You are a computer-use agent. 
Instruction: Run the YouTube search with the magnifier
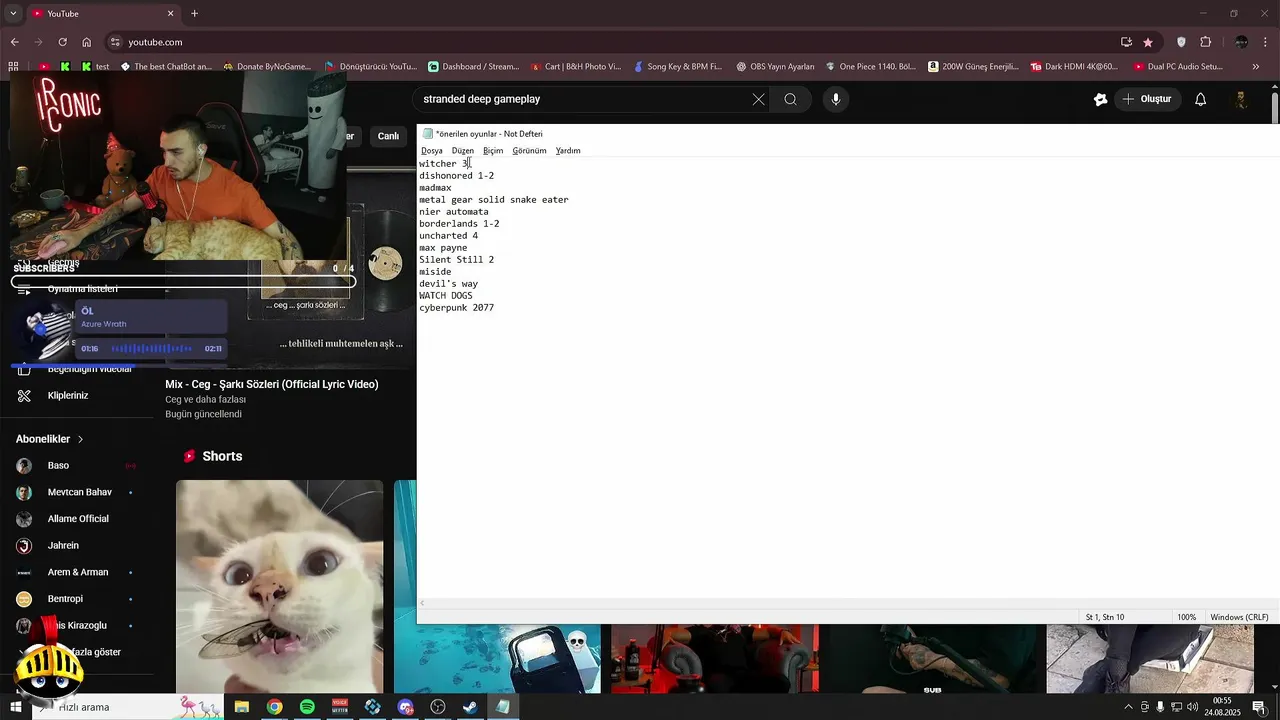pyautogui.click(x=790, y=99)
